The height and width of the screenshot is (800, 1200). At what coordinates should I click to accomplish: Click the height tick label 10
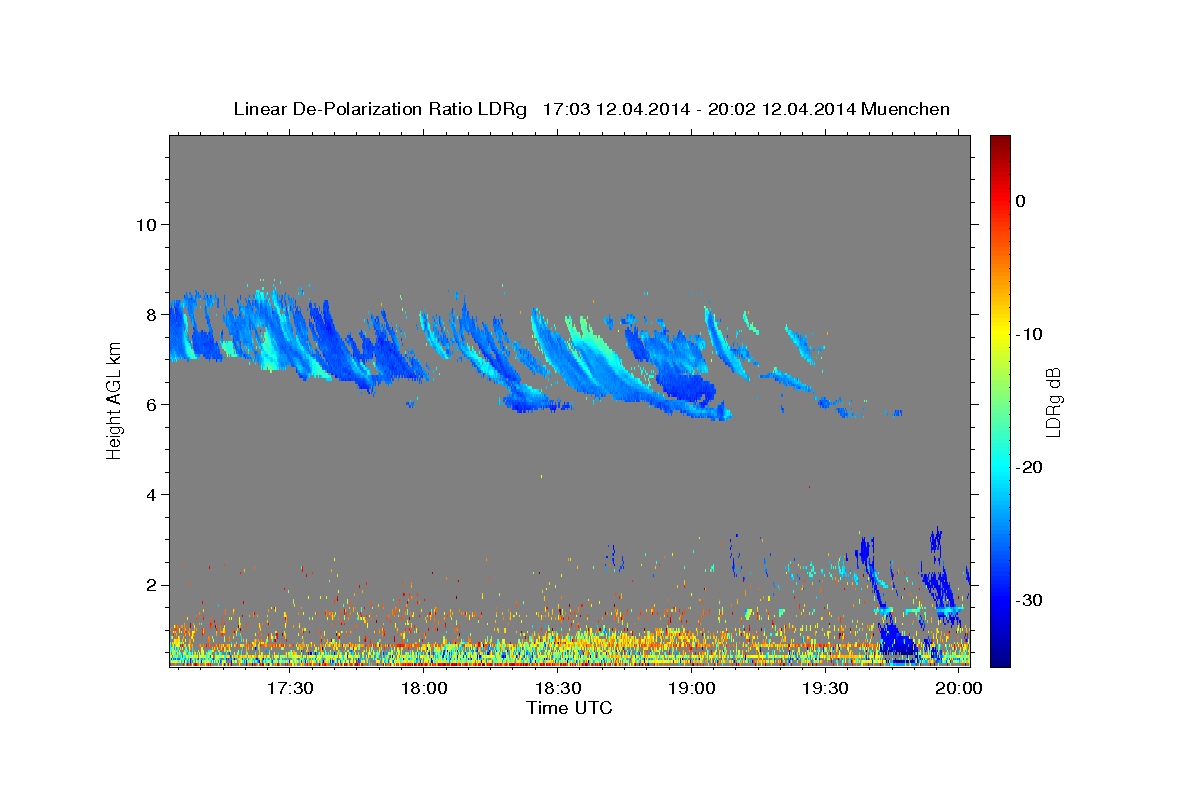146,224
